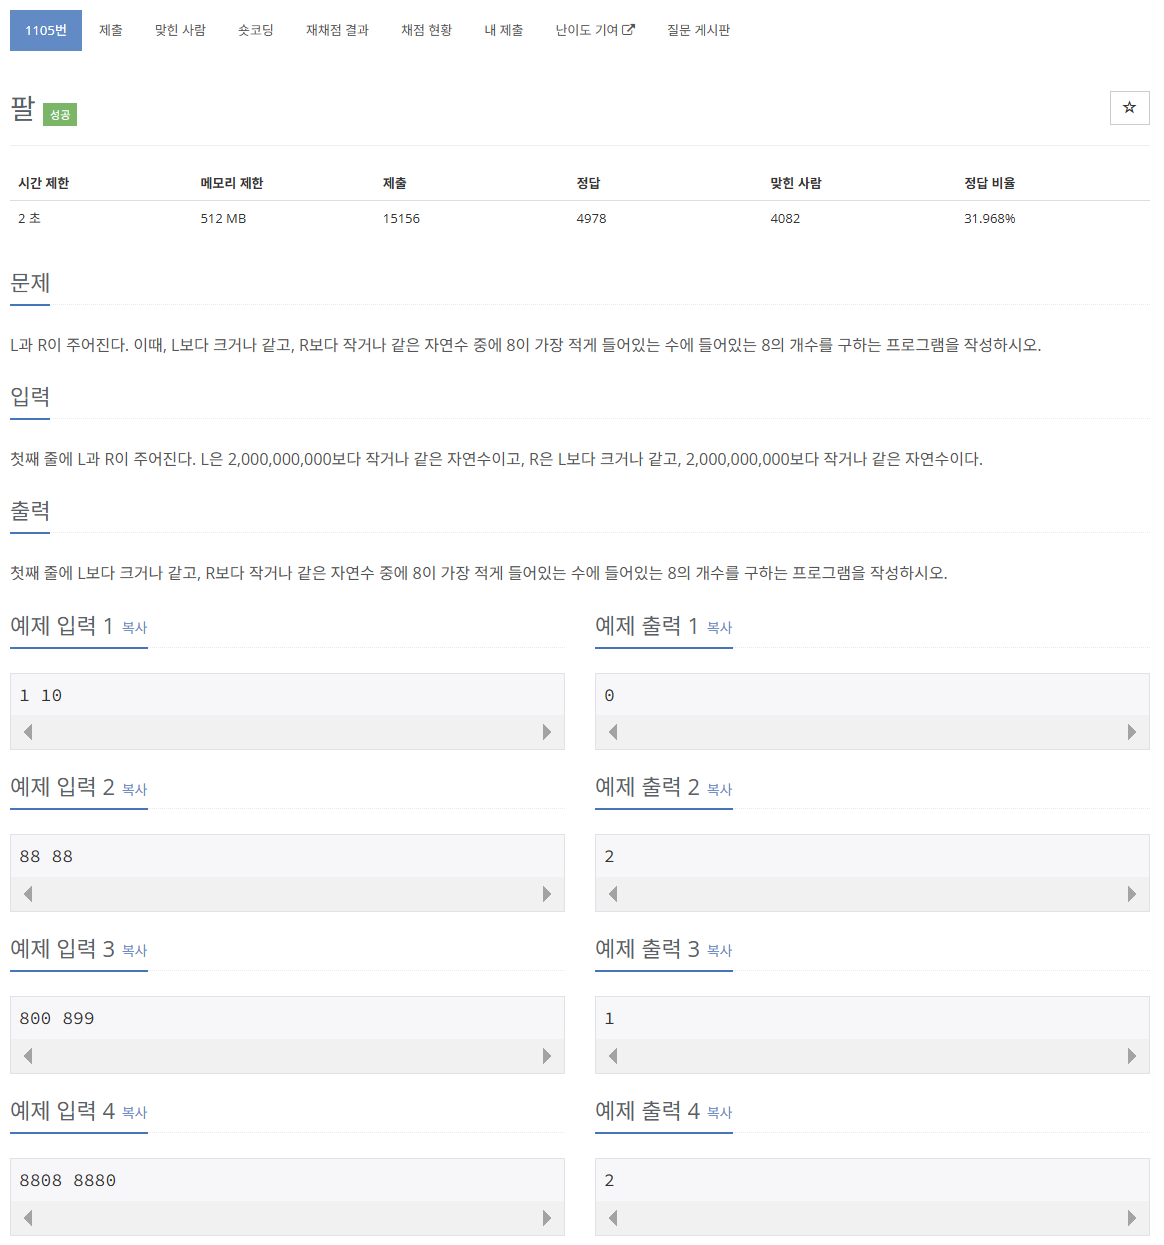
Task: Select the 1105번 tab
Action: [x=46, y=30]
